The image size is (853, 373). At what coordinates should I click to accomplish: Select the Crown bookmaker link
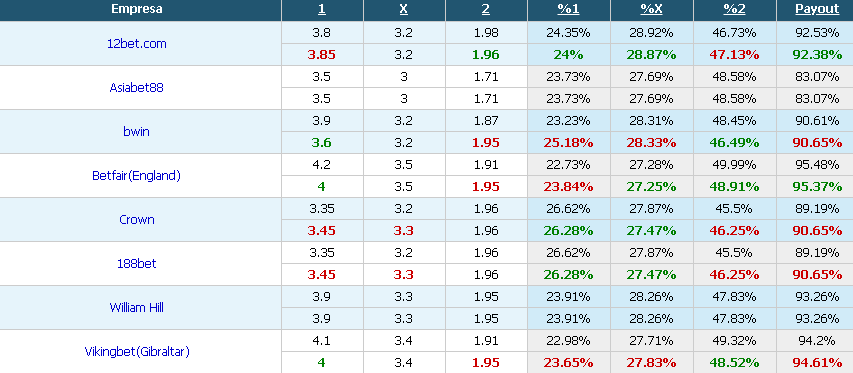[137, 220]
